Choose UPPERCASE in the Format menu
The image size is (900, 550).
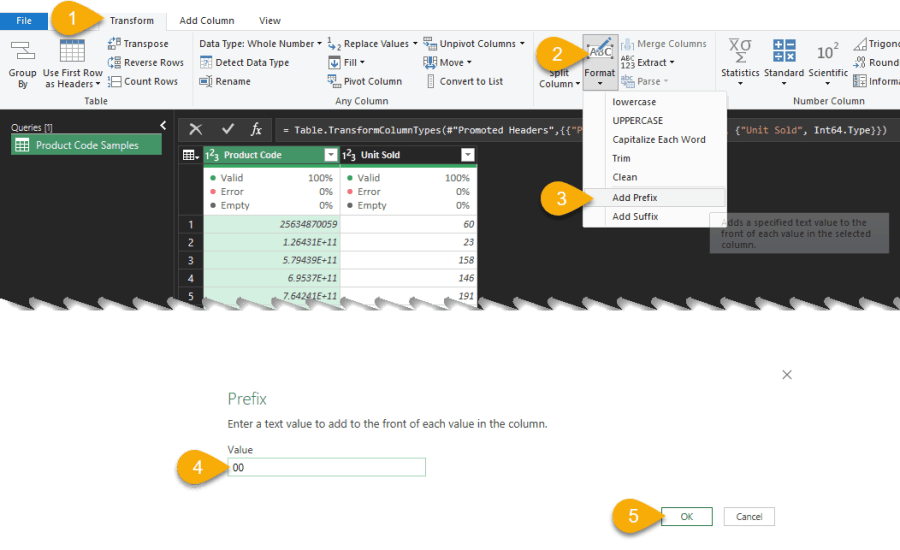pyautogui.click(x=638, y=121)
